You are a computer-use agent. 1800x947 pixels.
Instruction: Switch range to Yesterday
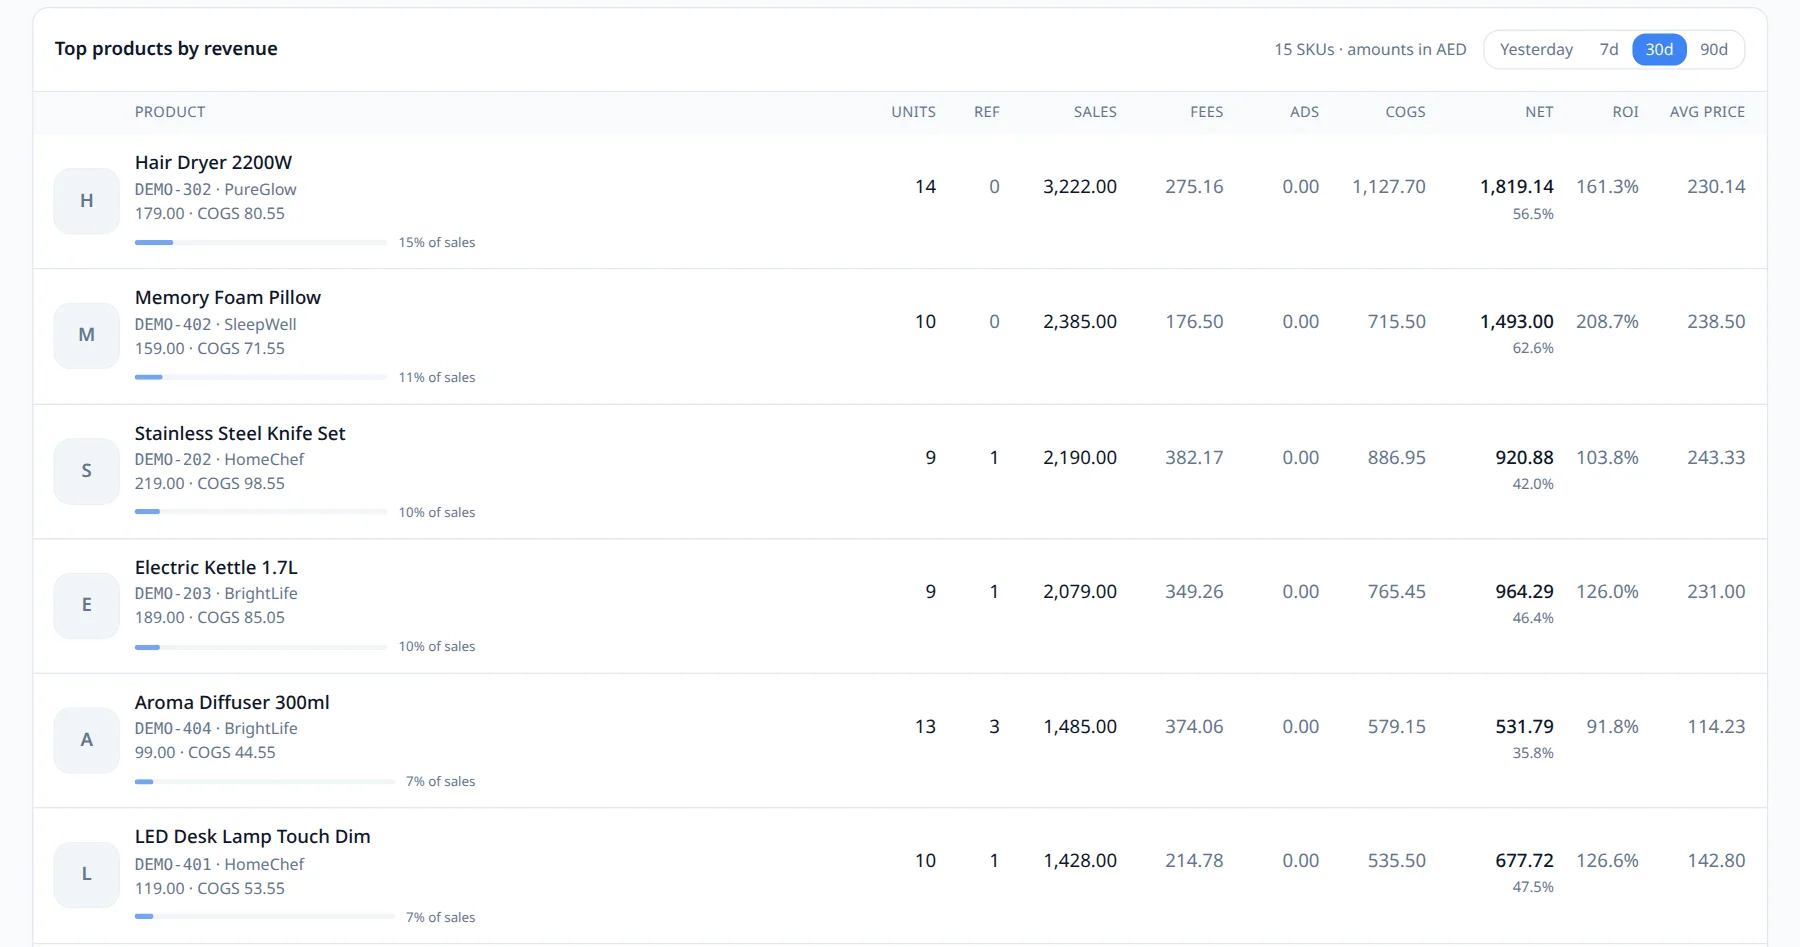[x=1536, y=49]
